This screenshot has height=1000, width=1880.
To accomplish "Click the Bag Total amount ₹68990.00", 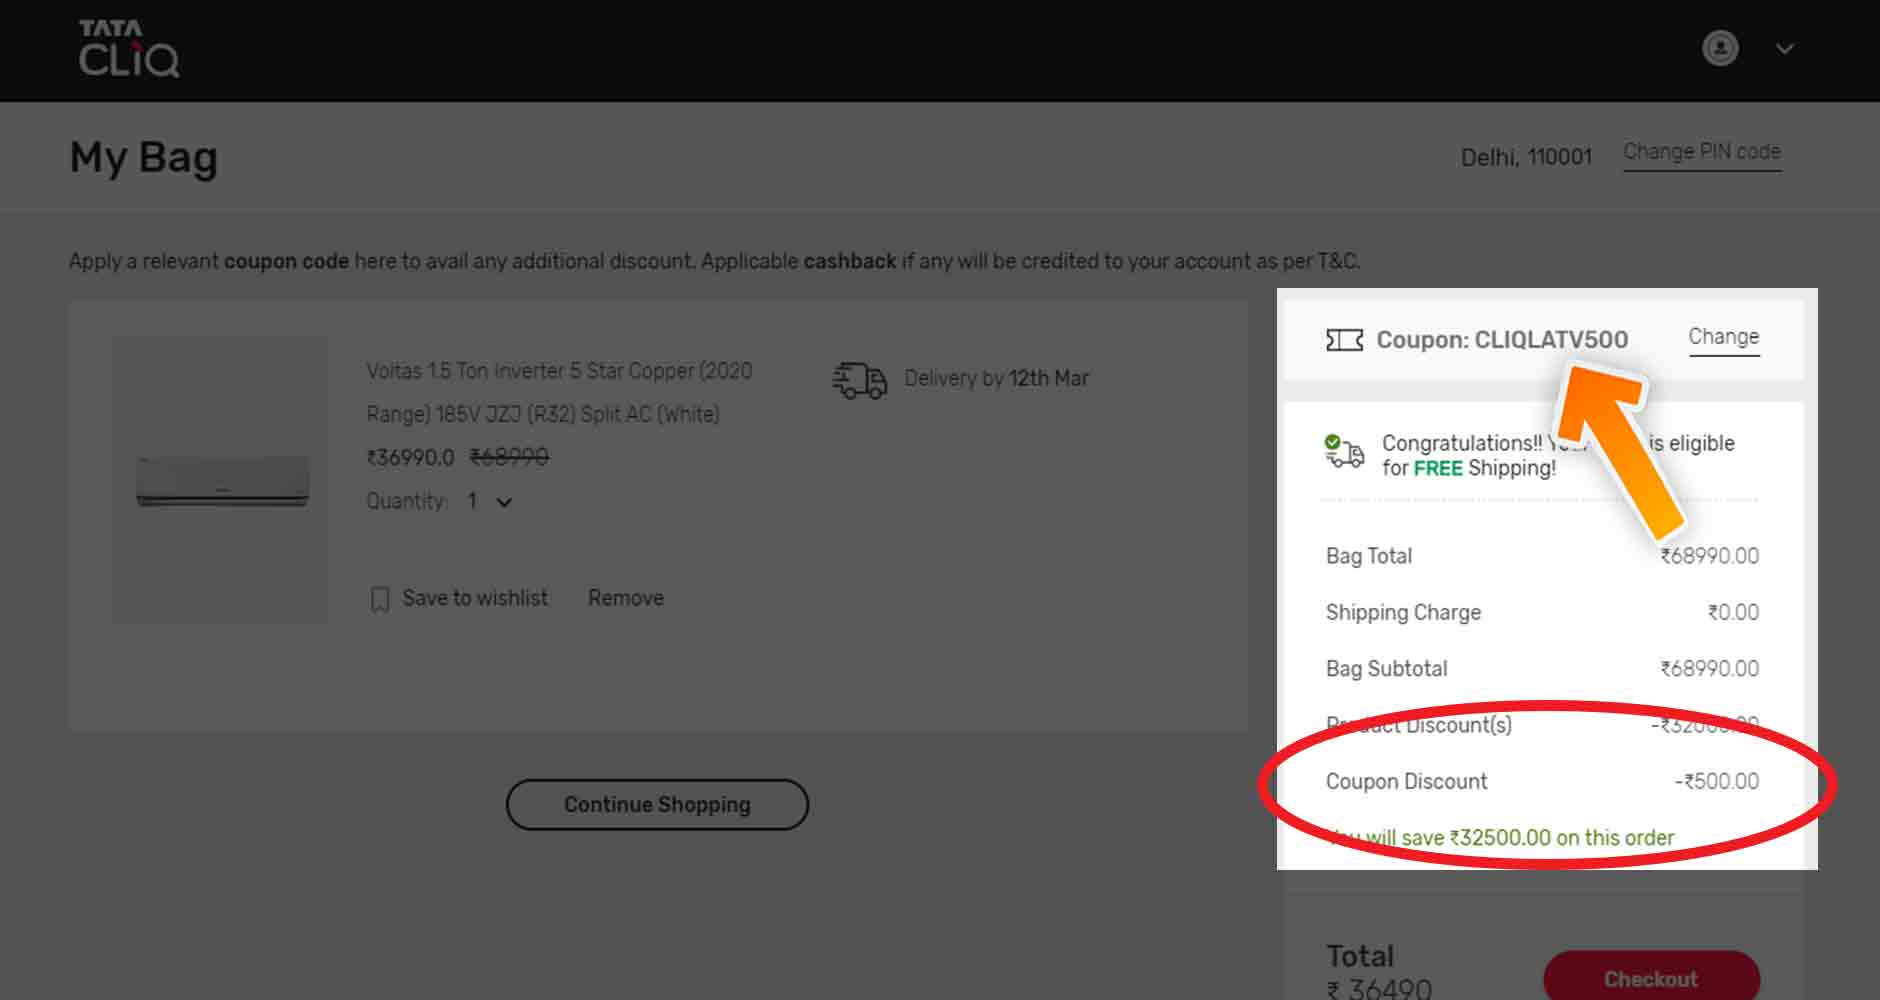I will [1709, 556].
